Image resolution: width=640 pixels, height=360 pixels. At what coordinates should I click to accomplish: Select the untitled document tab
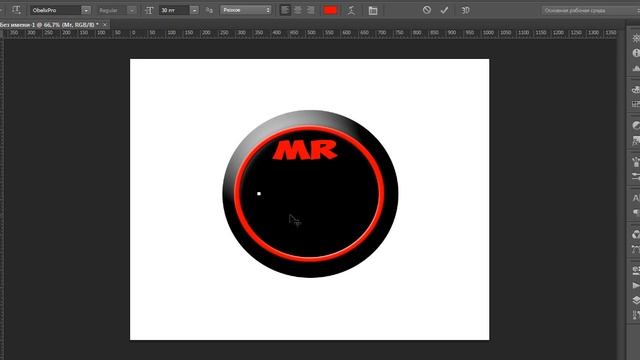click(x=49, y=25)
